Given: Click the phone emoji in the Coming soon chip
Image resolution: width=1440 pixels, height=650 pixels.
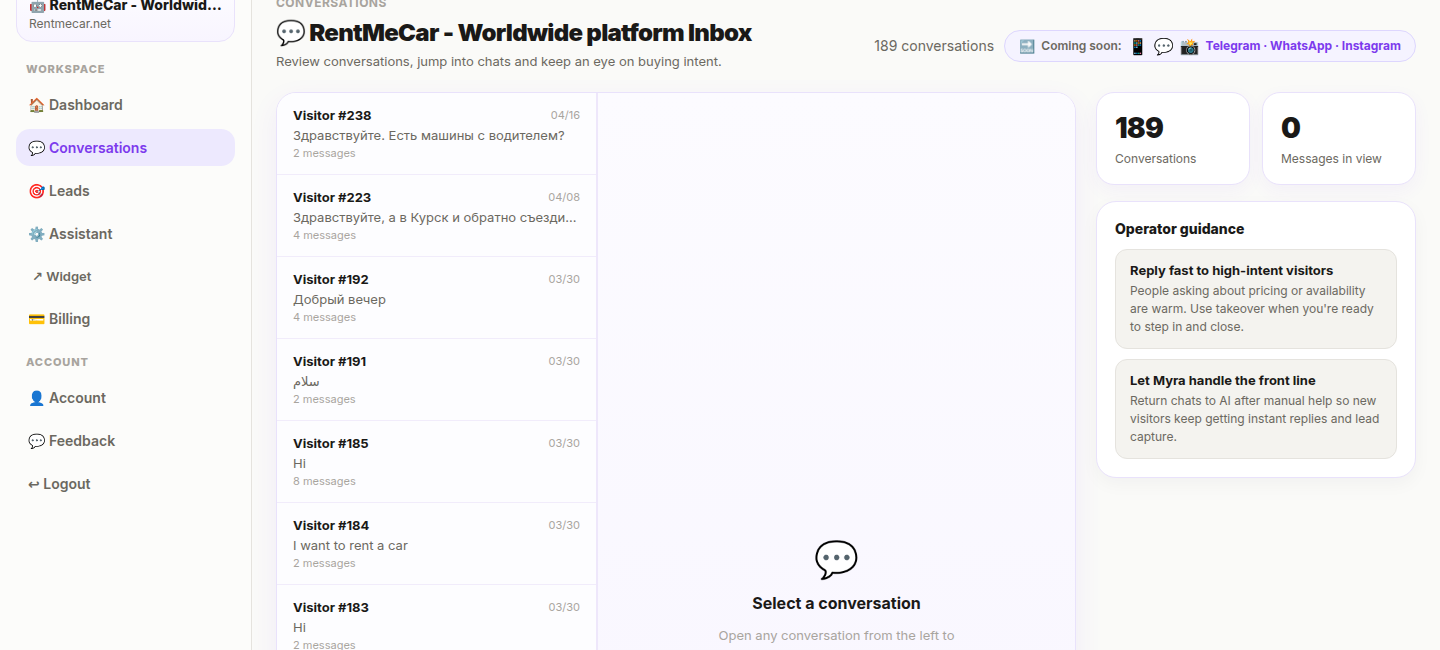Looking at the screenshot, I should tap(1137, 45).
